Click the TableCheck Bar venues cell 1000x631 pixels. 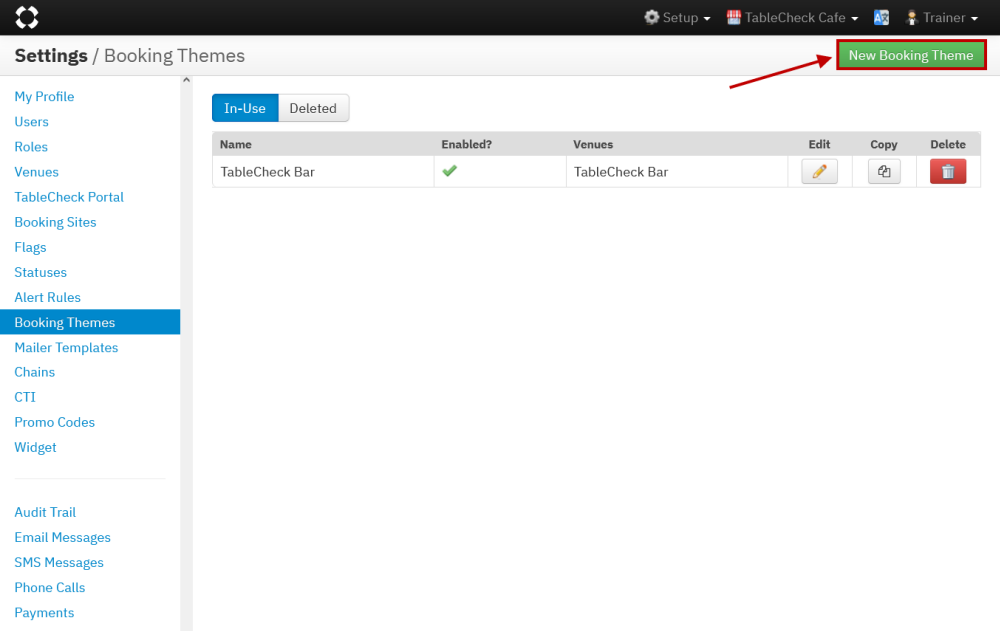point(677,172)
